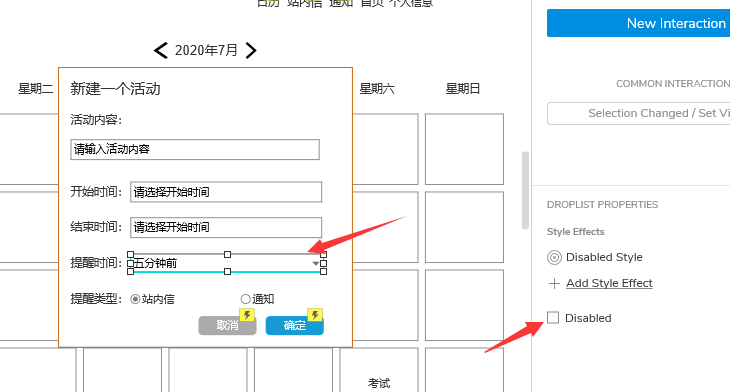The width and height of the screenshot is (730, 392).
Task: Select the 星期六 column header
Action: point(377,88)
